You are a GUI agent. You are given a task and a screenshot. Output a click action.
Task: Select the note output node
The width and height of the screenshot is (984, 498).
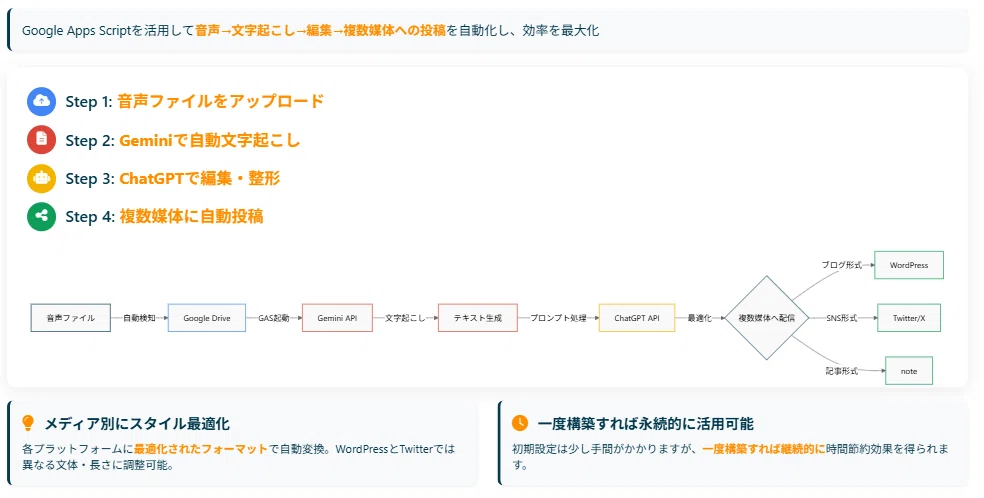point(909,371)
